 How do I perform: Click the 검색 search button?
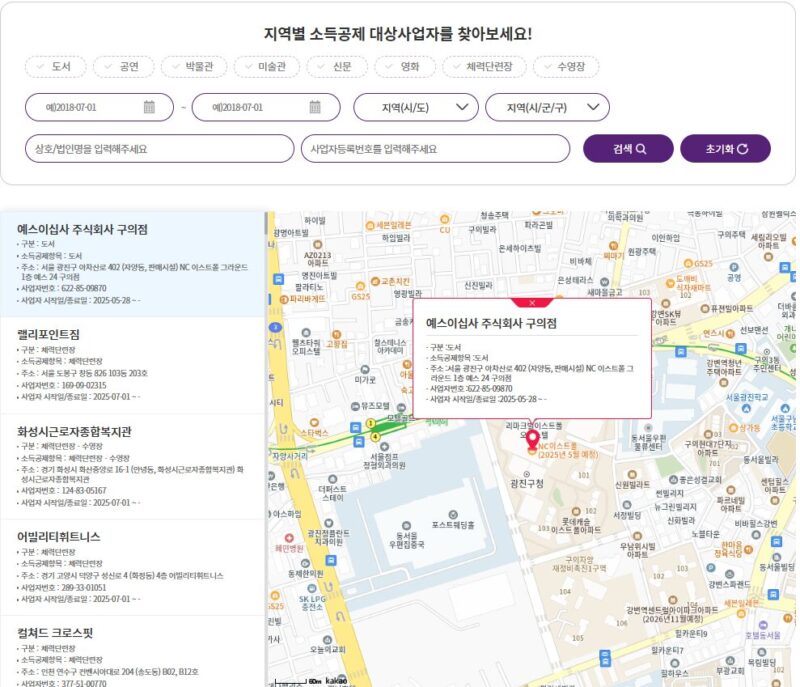pyautogui.click(x=628, y=149)
